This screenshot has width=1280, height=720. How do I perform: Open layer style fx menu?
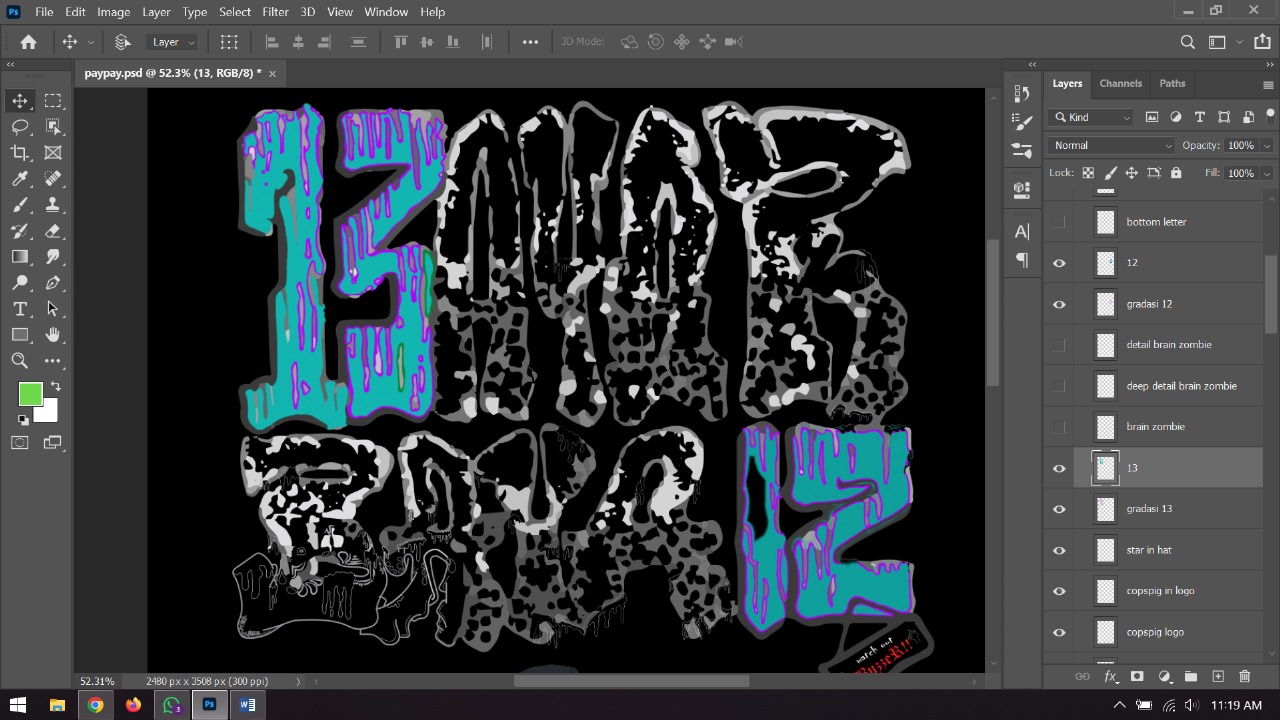(x=1110, y=677)
